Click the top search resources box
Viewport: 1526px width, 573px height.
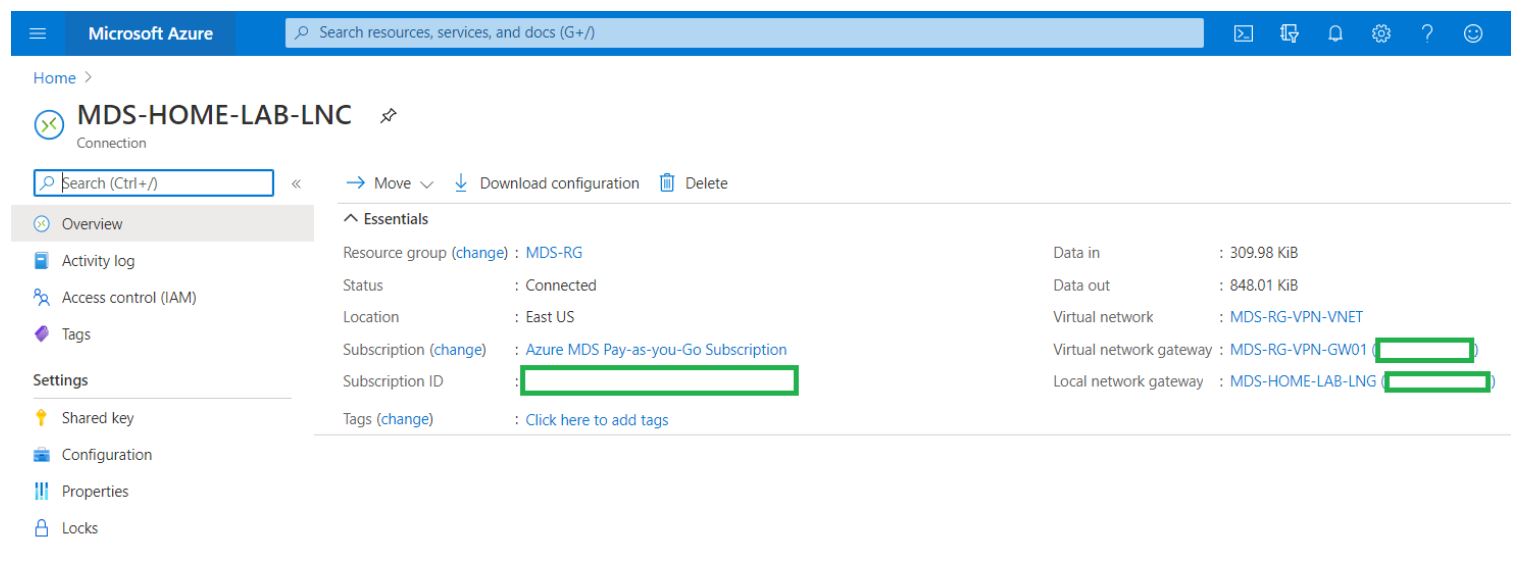(x=744, y=33)
